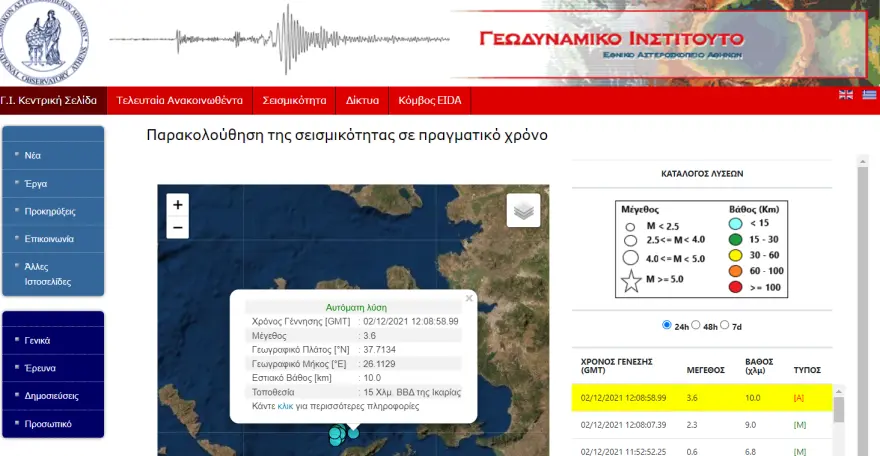The height and width of the screenshot is (456, 880).
Task: Click the National Observatory of Athens logo
Action: (45, 42)
